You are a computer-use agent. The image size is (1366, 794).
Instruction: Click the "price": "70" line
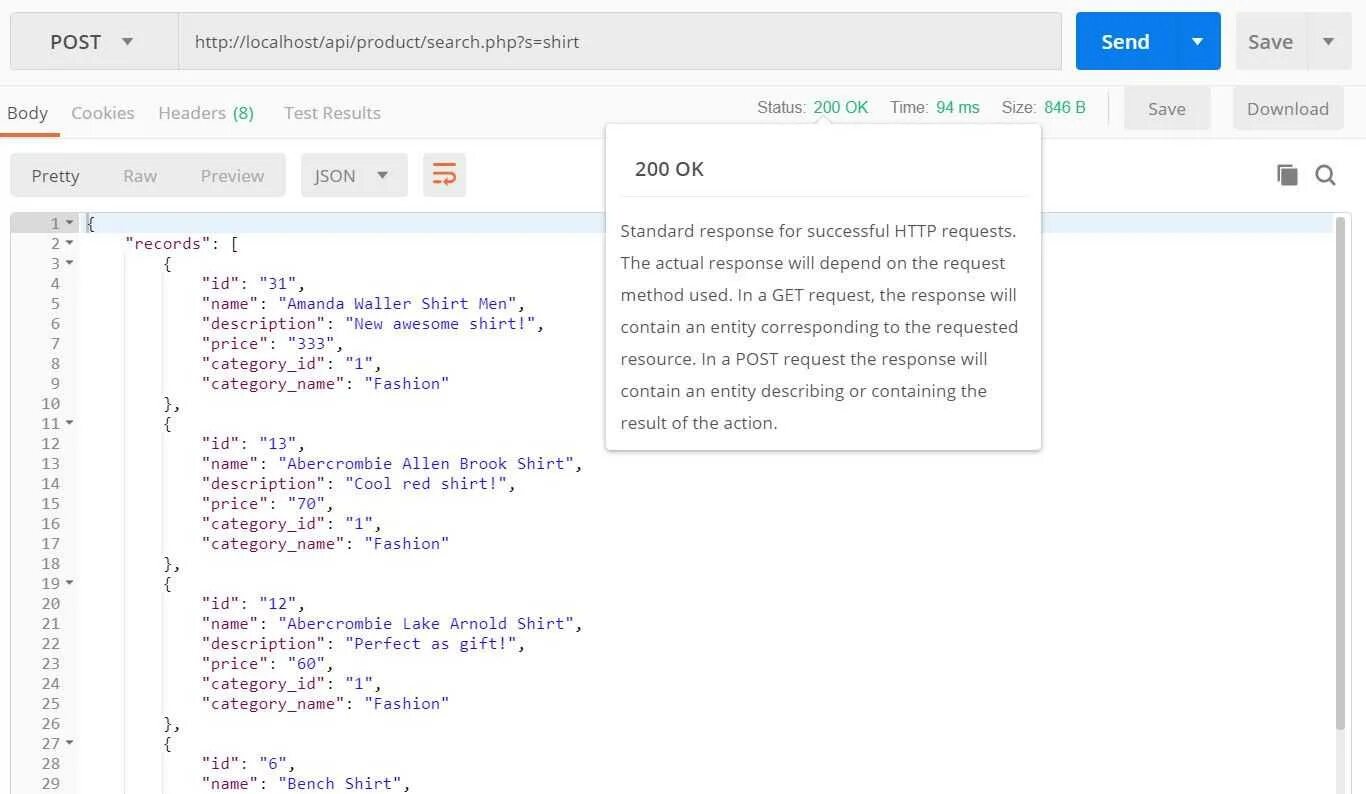268,503
